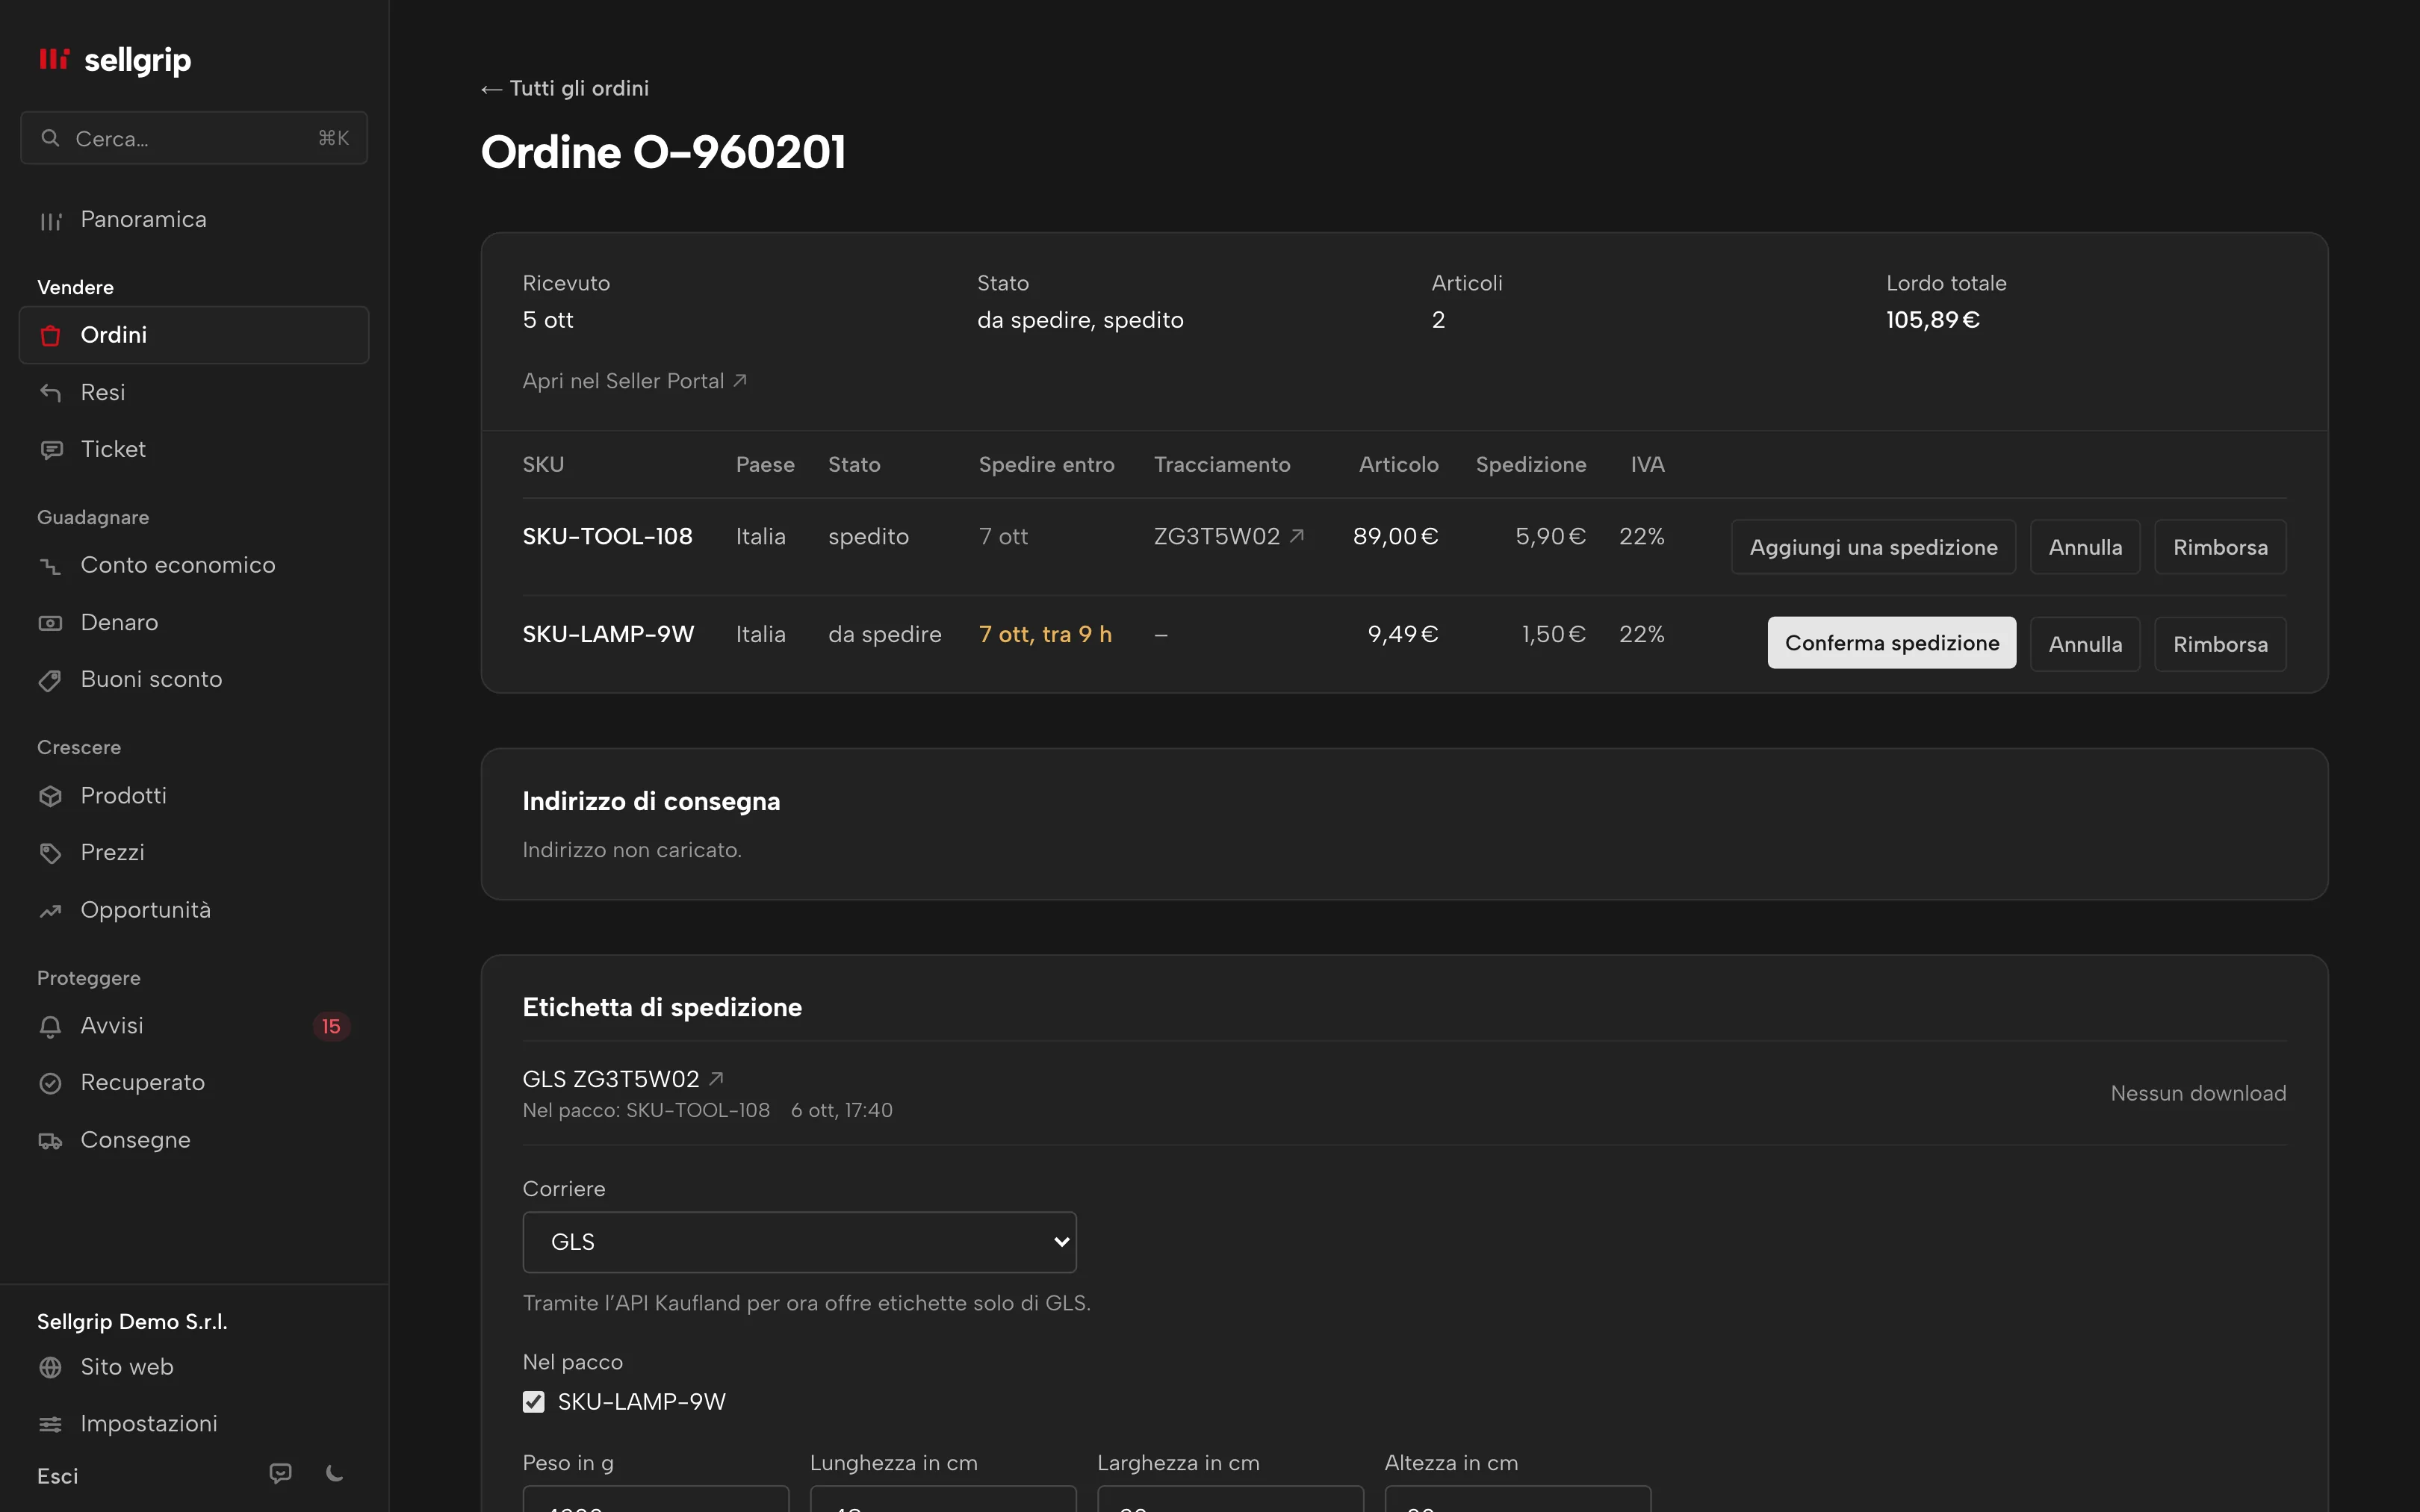Image resolution: width=2420 pixels, height=1512 pixels.
Task: Click the deadline 7 ott, tra 9 h
Action: pos(1045,635)
